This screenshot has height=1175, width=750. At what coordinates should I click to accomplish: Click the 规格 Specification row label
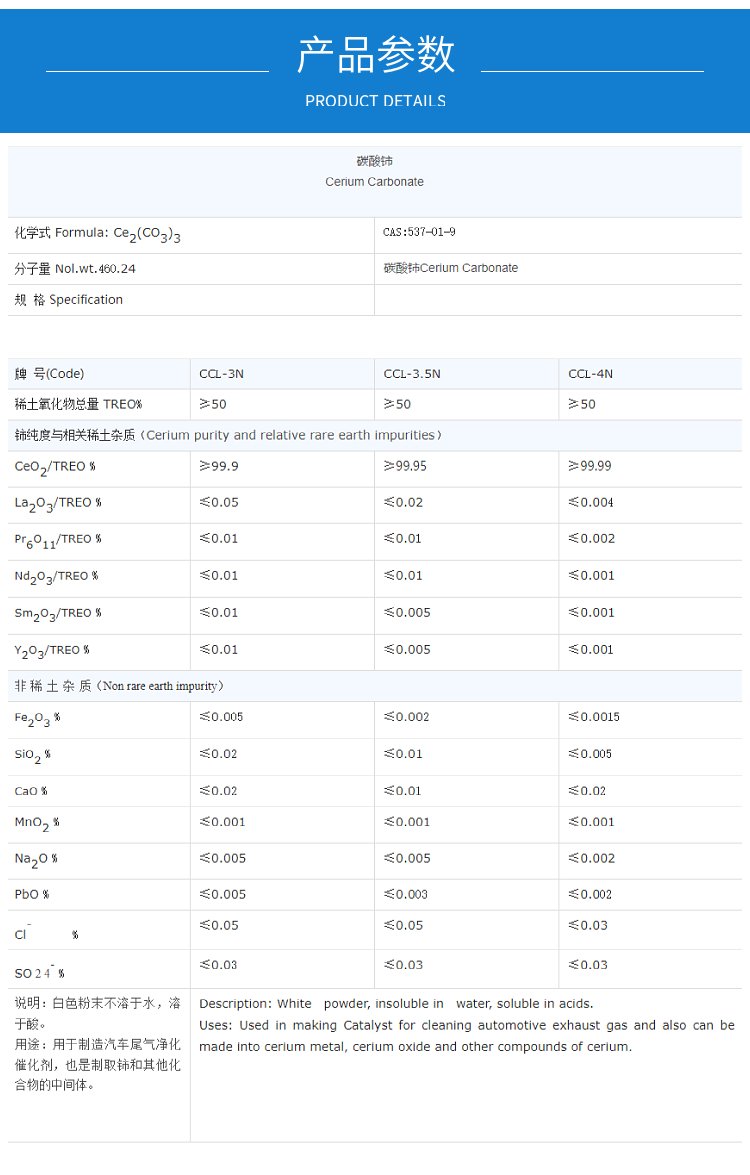coord(69,300)
